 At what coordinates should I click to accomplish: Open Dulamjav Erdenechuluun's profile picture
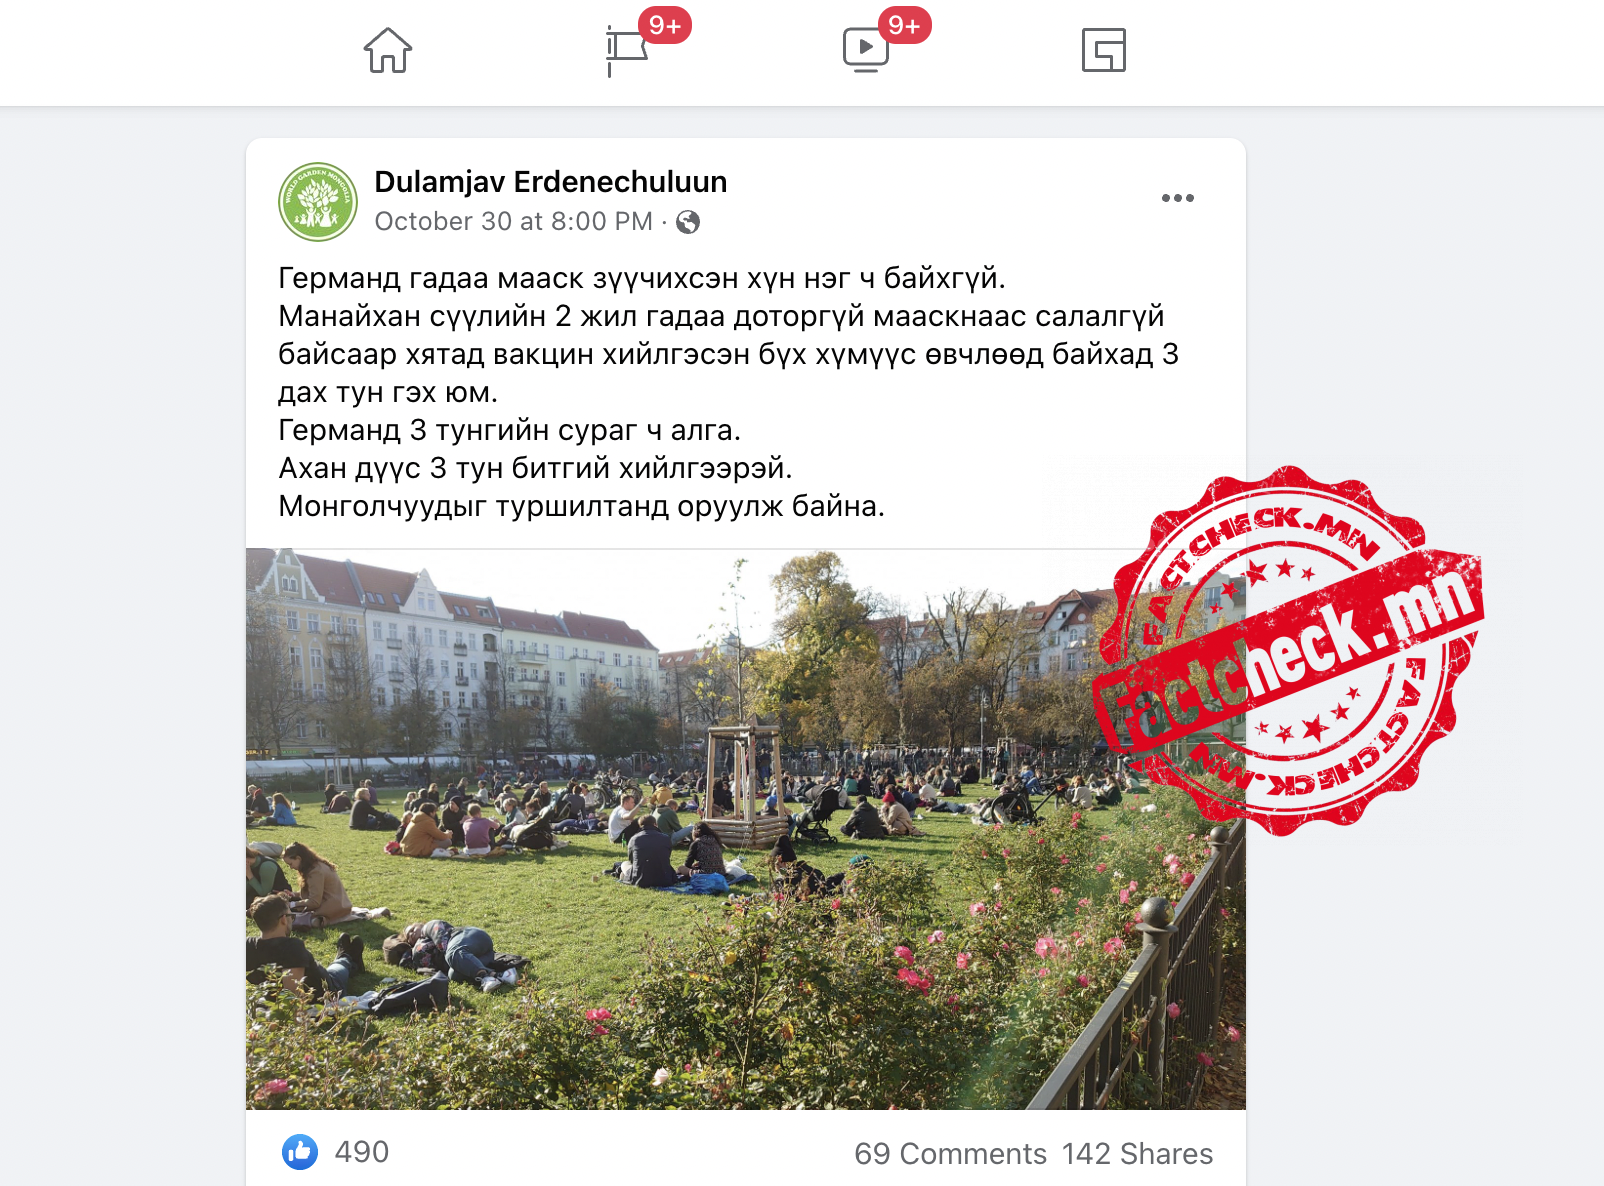click(x=318, y=202)
